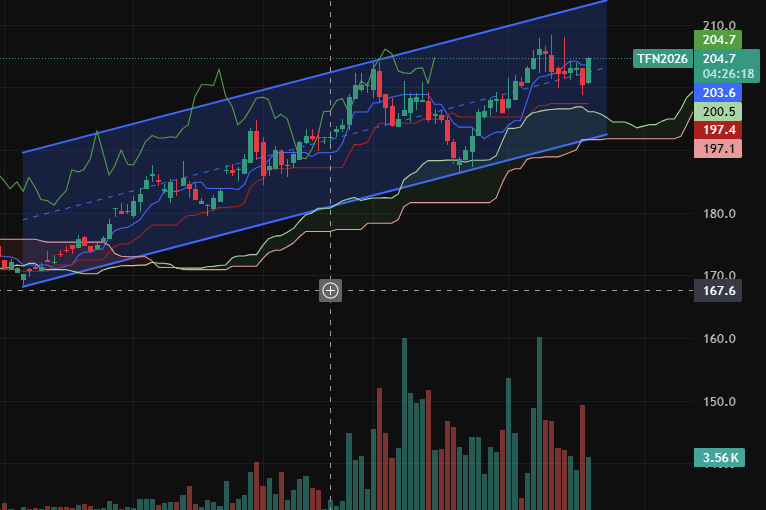Select the blue 203.6 price label

pos(719,93)
